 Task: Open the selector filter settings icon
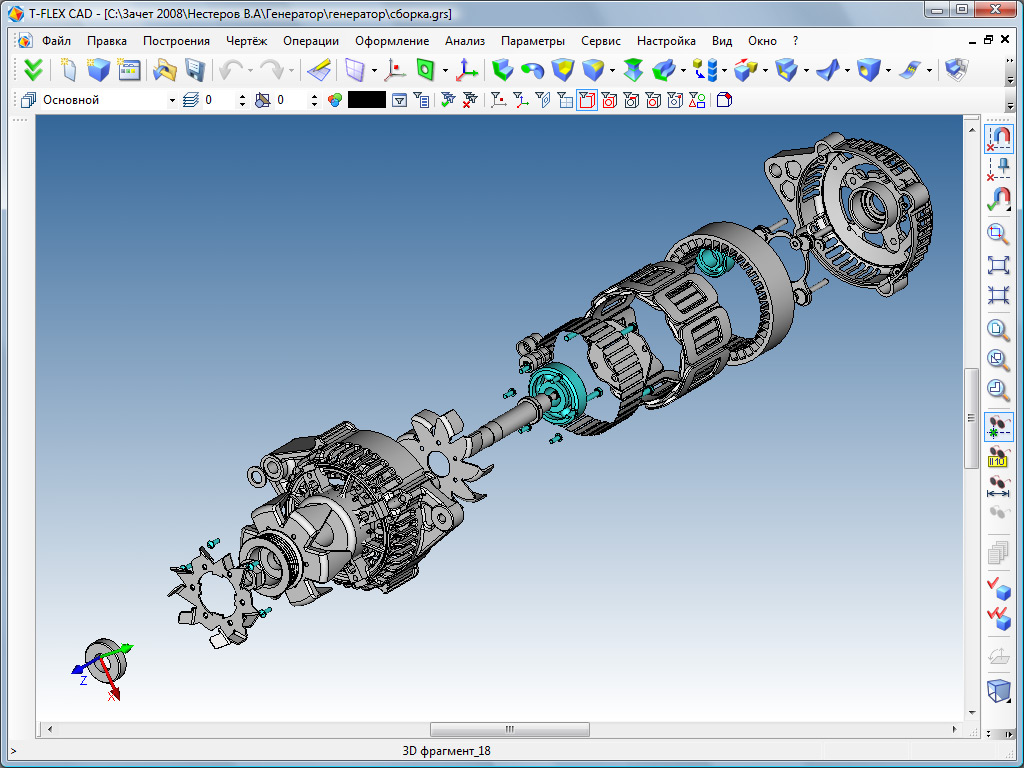tap(399, 100)
